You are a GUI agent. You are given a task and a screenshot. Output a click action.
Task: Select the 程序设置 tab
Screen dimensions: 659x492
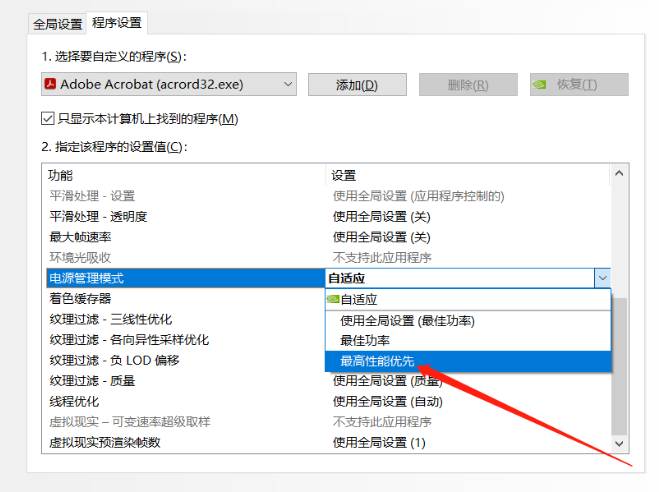(117, 23)
